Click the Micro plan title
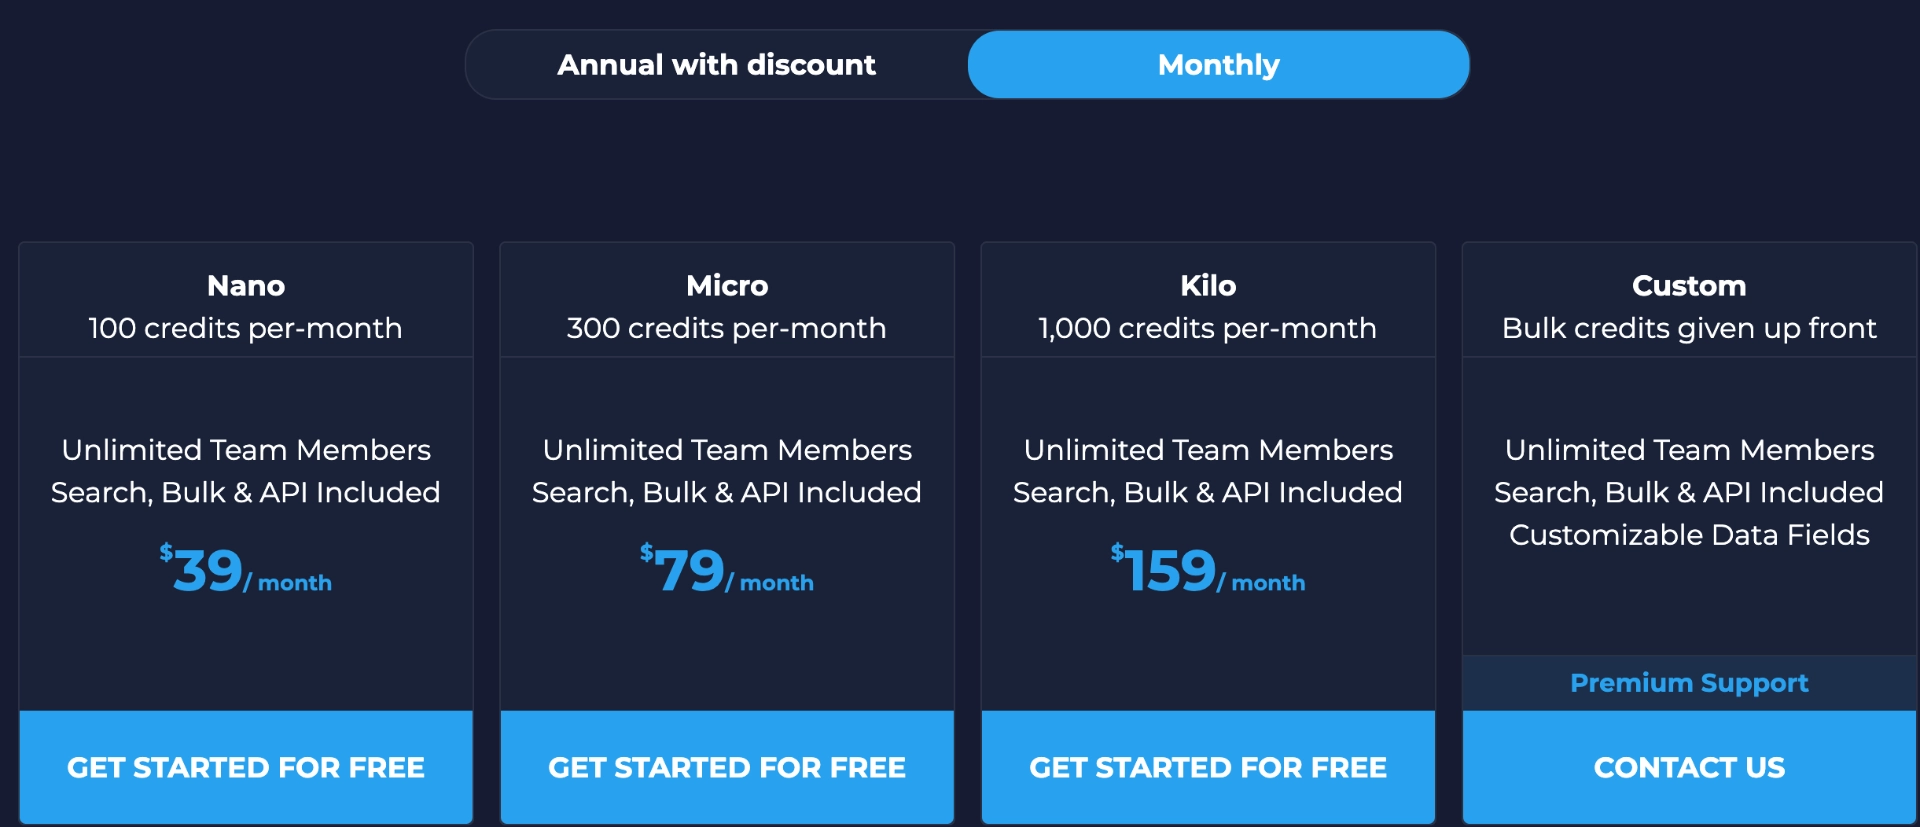The height and width of the screenshot is (827, 1920). click(x=727, y=286)
